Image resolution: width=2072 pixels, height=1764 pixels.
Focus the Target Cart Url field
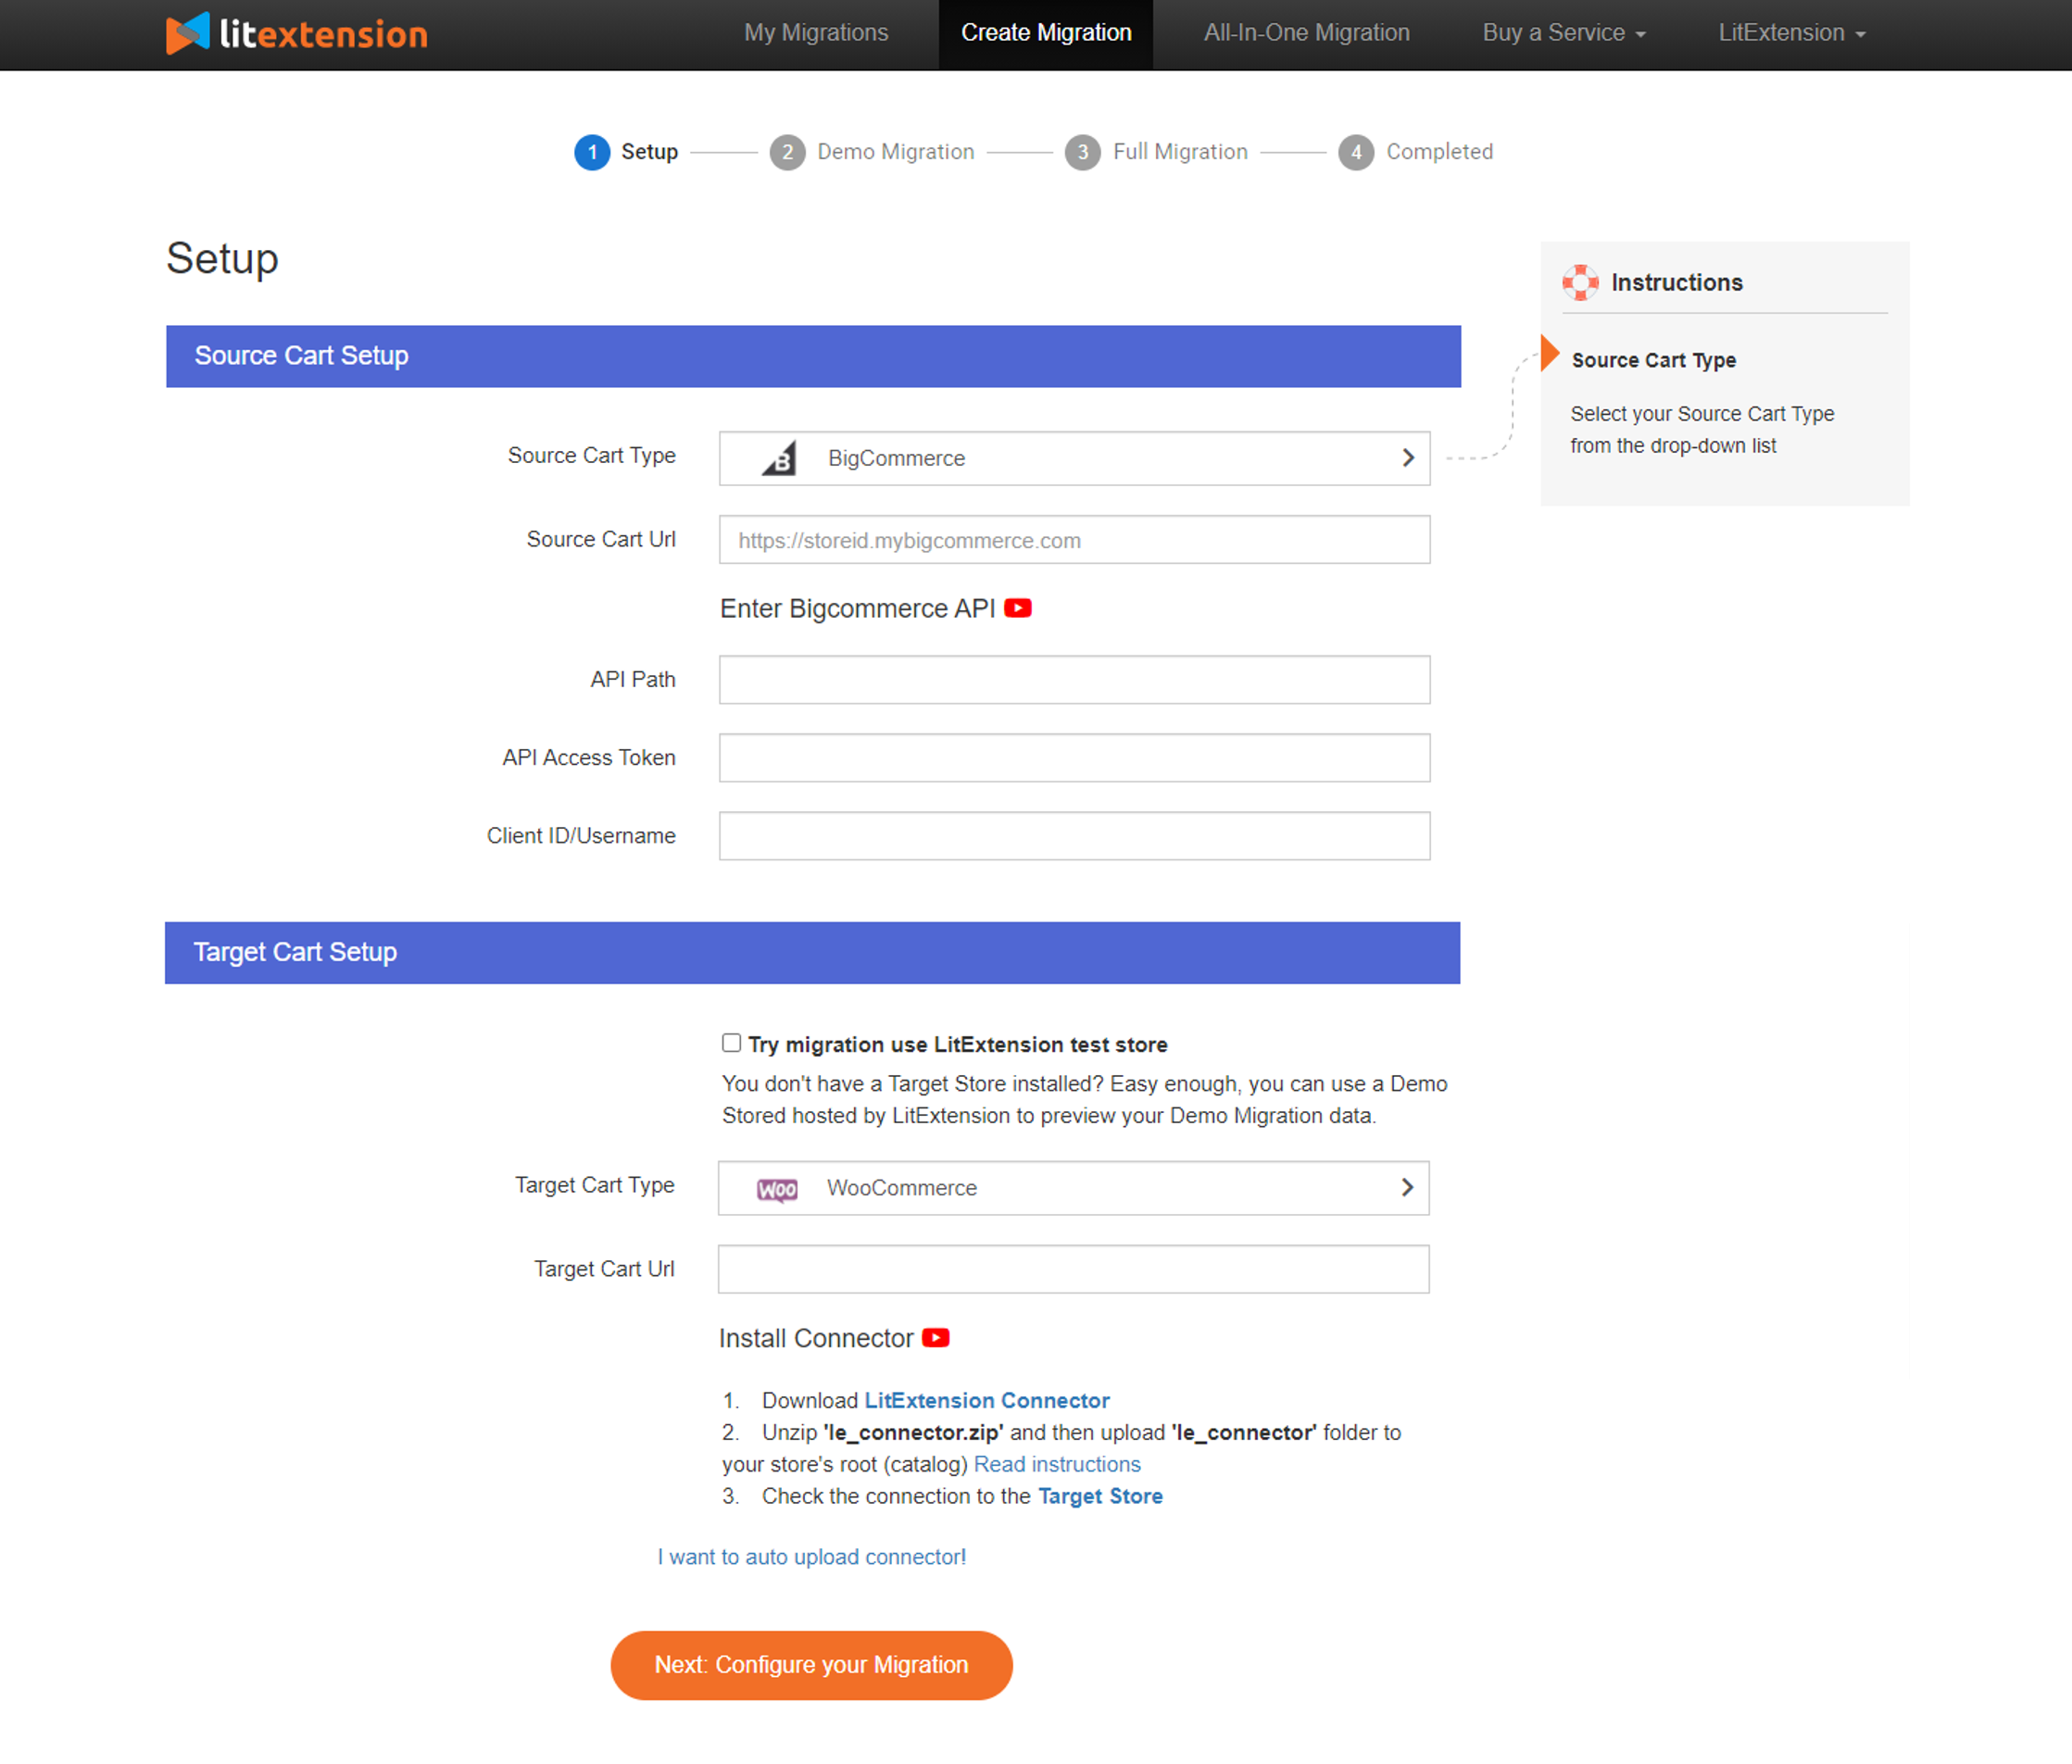coord(1073,1269)
